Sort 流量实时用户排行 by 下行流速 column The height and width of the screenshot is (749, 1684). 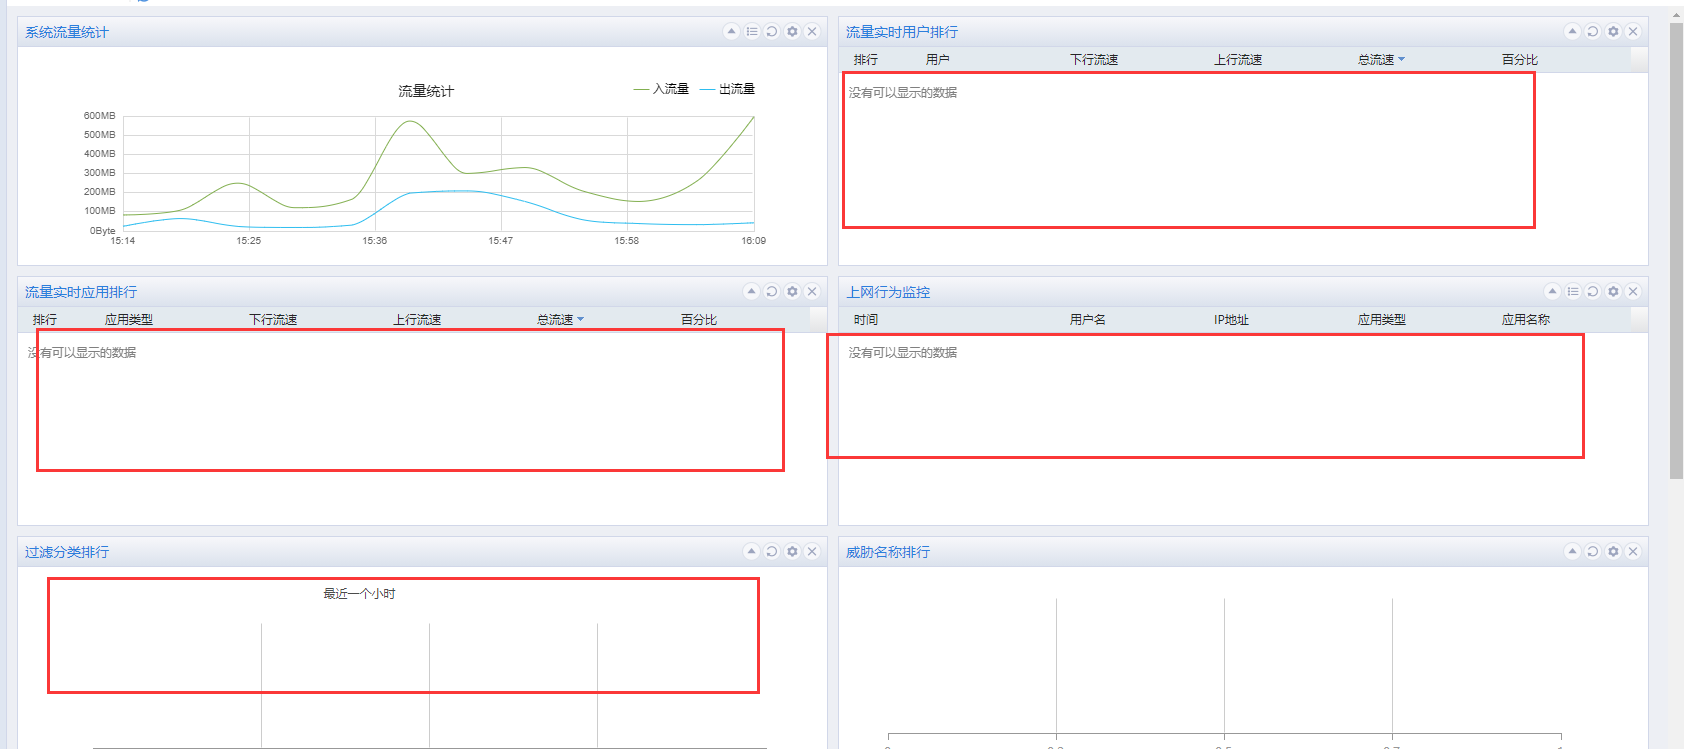click(1094, 60)
